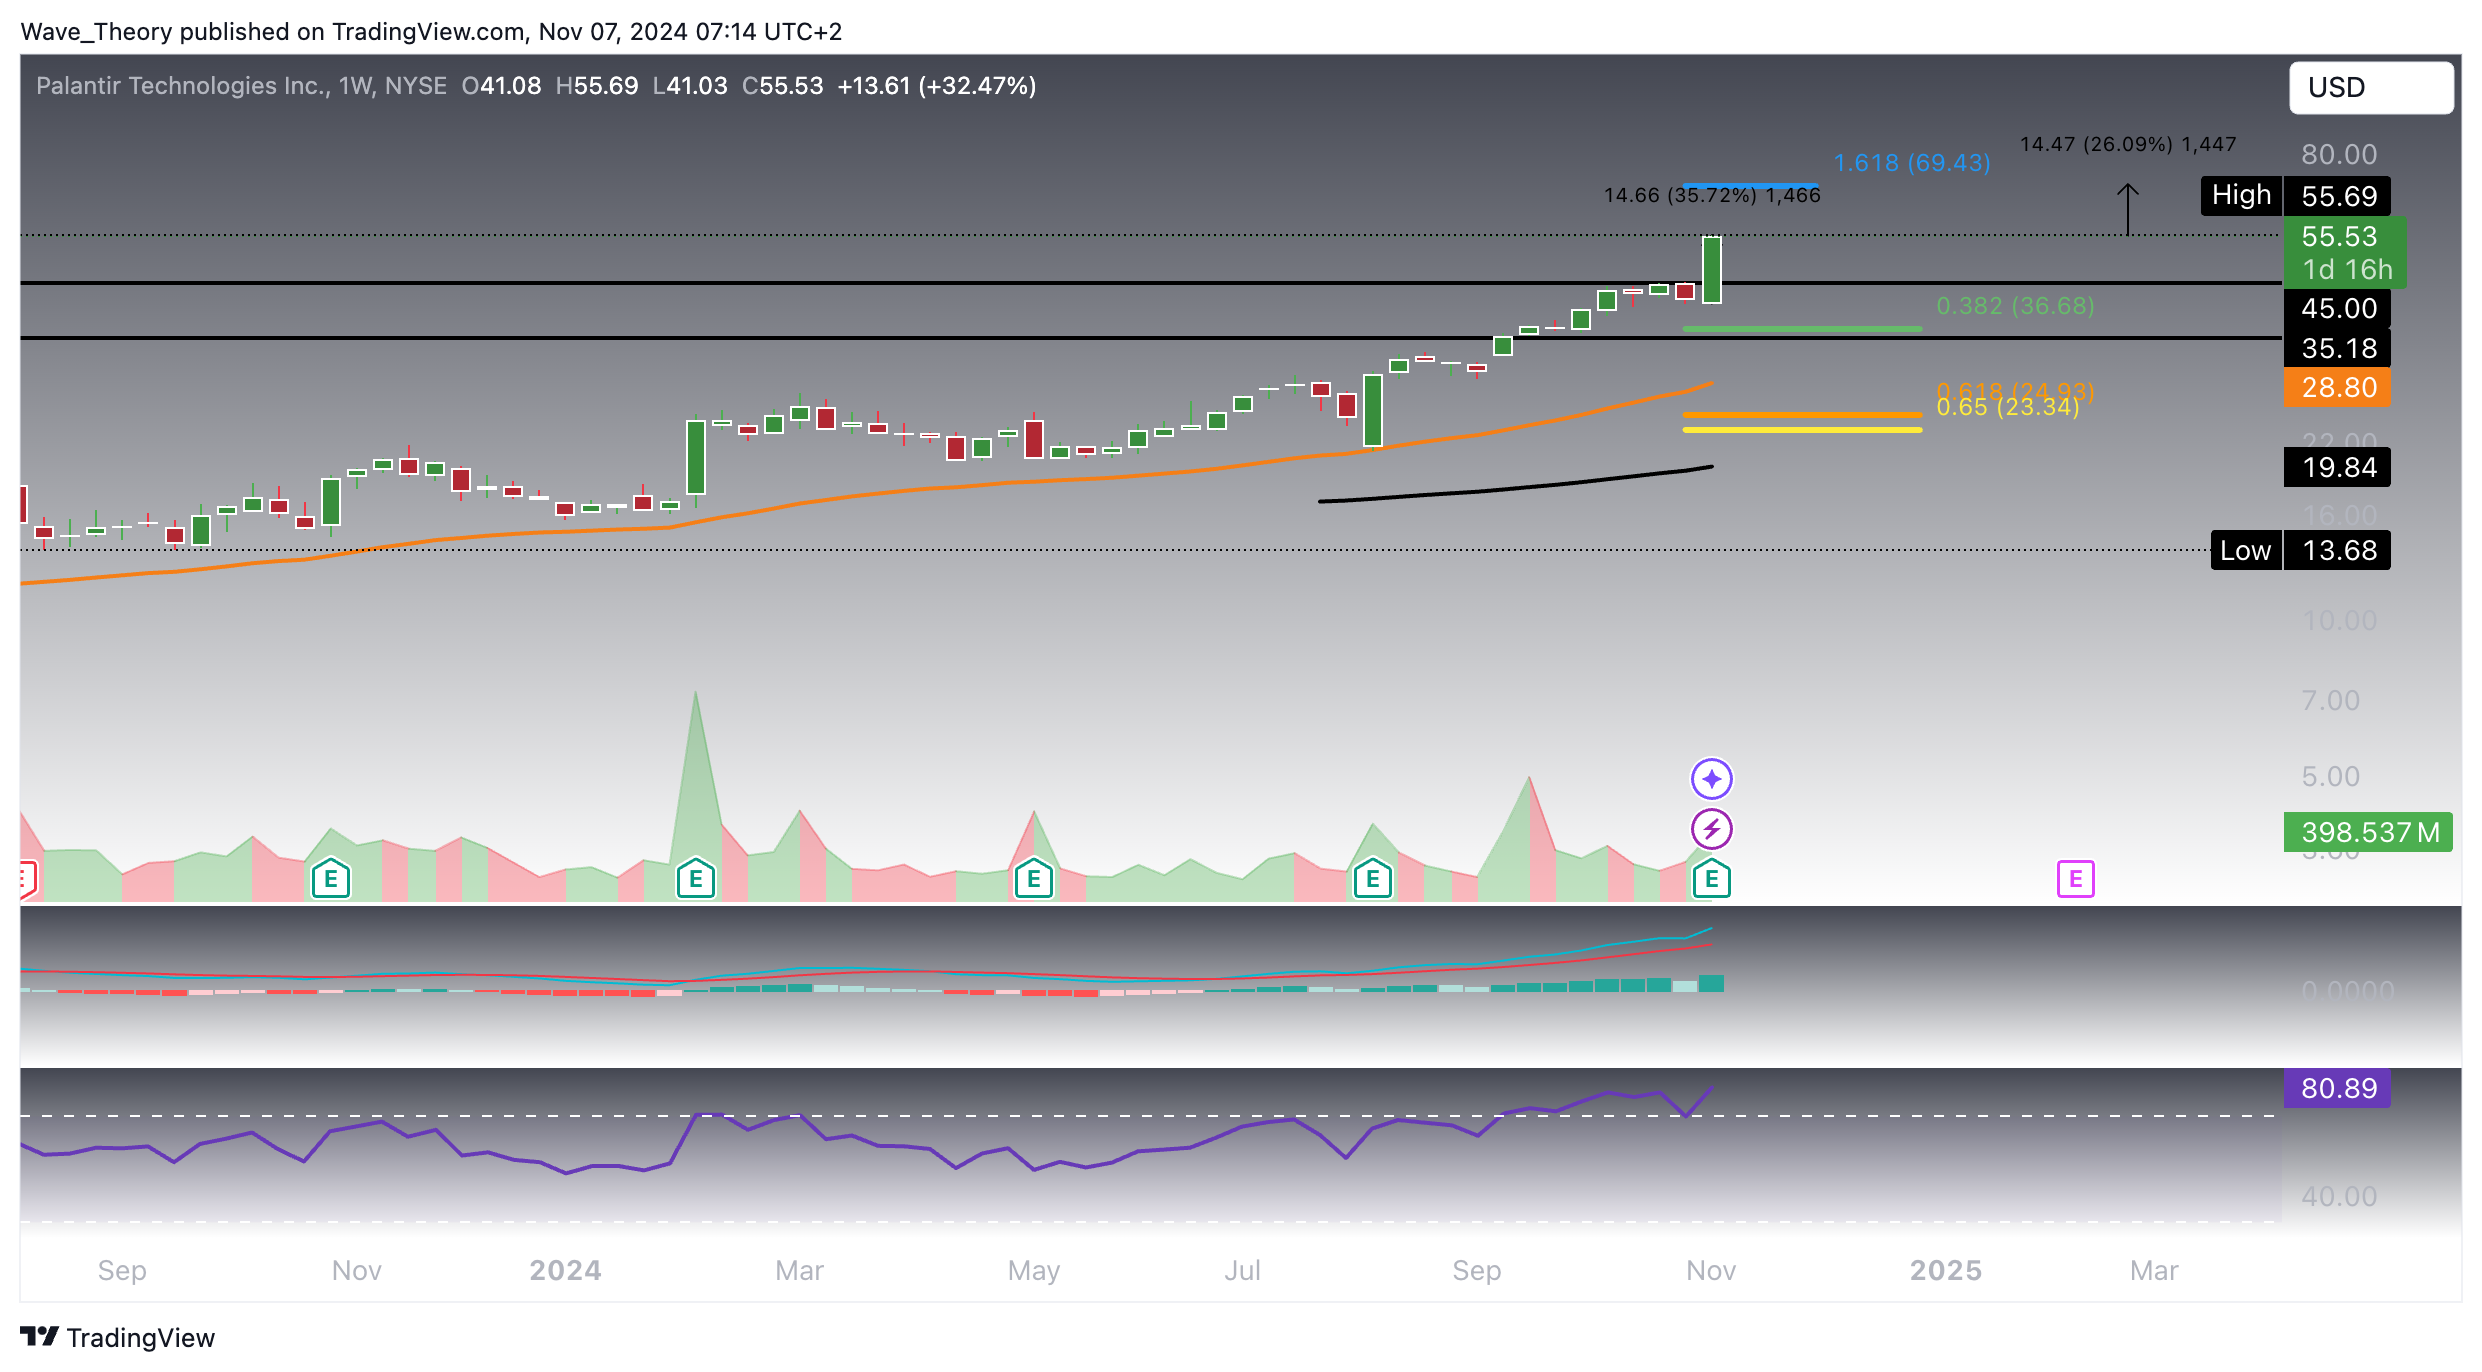Open the USD currency selector
Image resolution: width=2482 pixels, height=1372 pixels.
(2370, 88)
